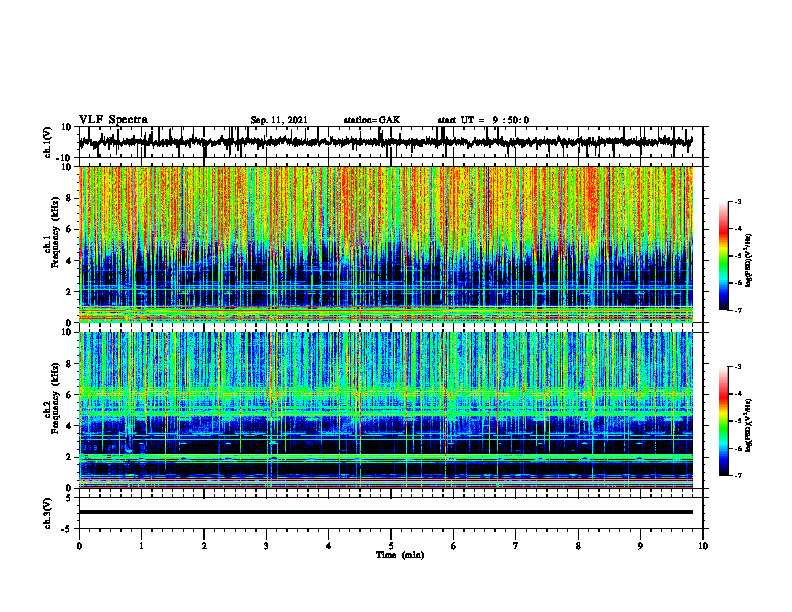Click the "Time (min)" x-axis label
792x612 pixels.
pos(400,555)
